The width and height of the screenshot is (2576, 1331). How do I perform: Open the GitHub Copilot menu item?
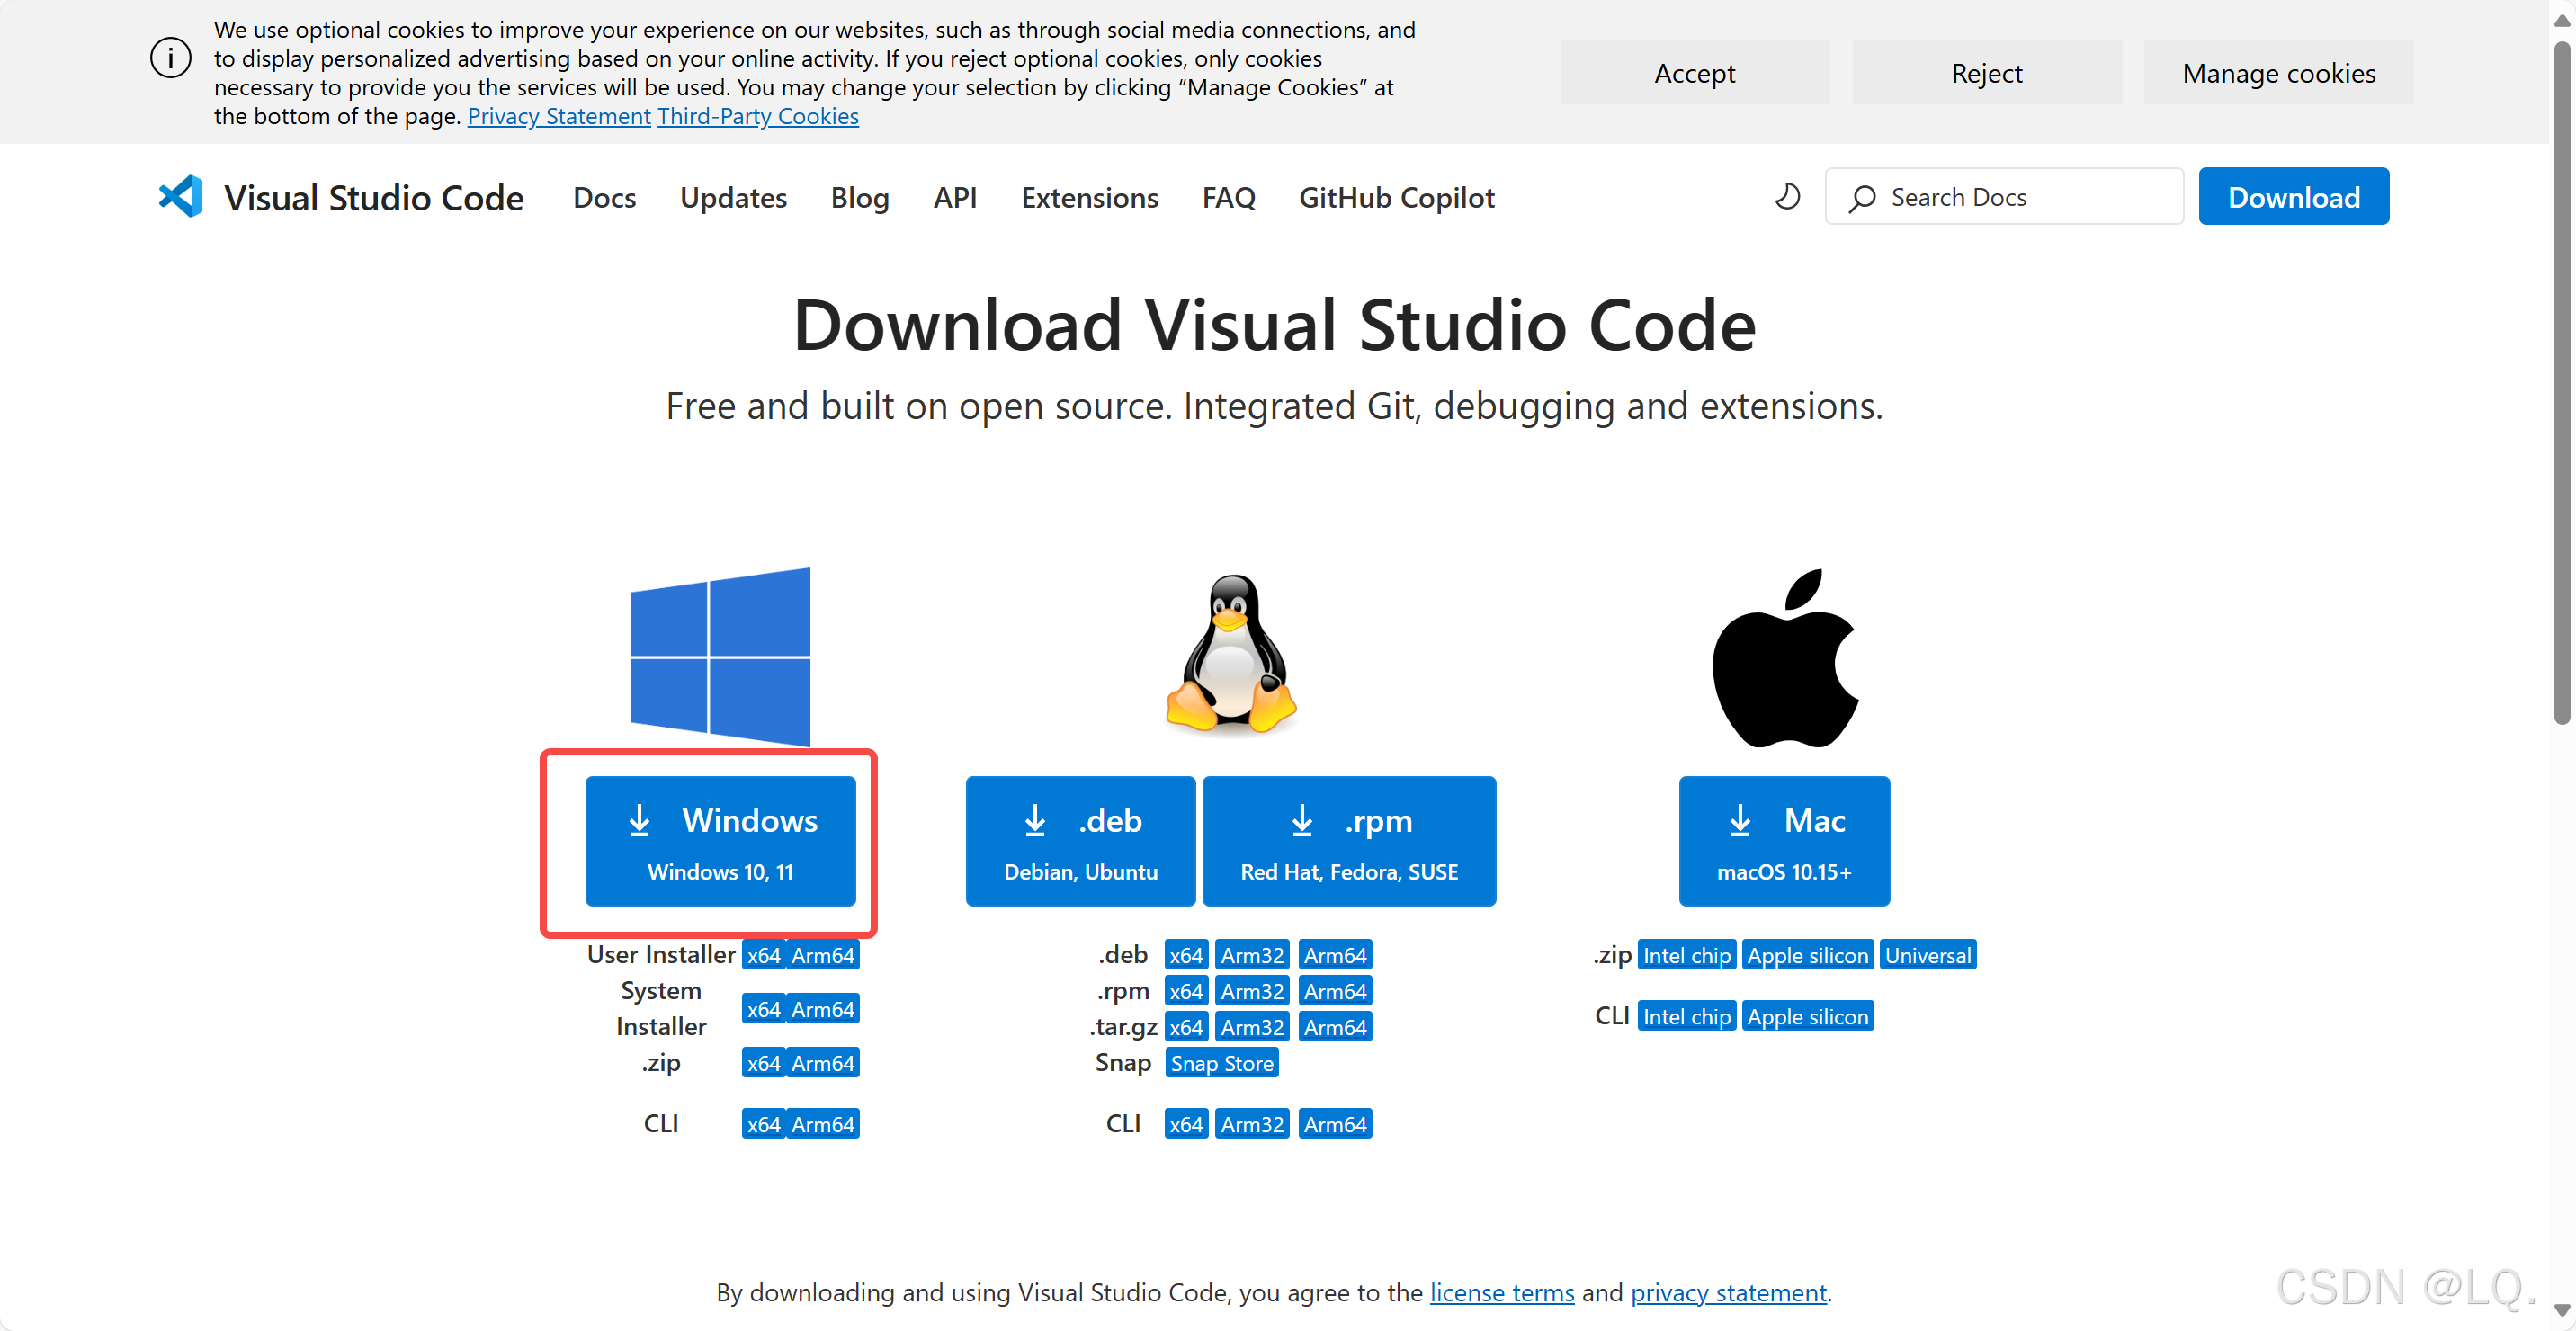click(x=1396, y=197)
